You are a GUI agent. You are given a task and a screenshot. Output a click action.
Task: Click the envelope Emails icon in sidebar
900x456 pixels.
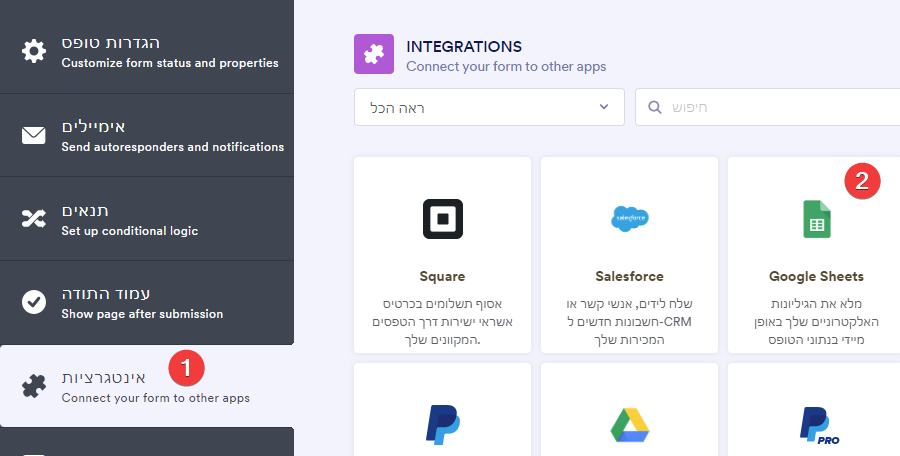tap(34, 135)
